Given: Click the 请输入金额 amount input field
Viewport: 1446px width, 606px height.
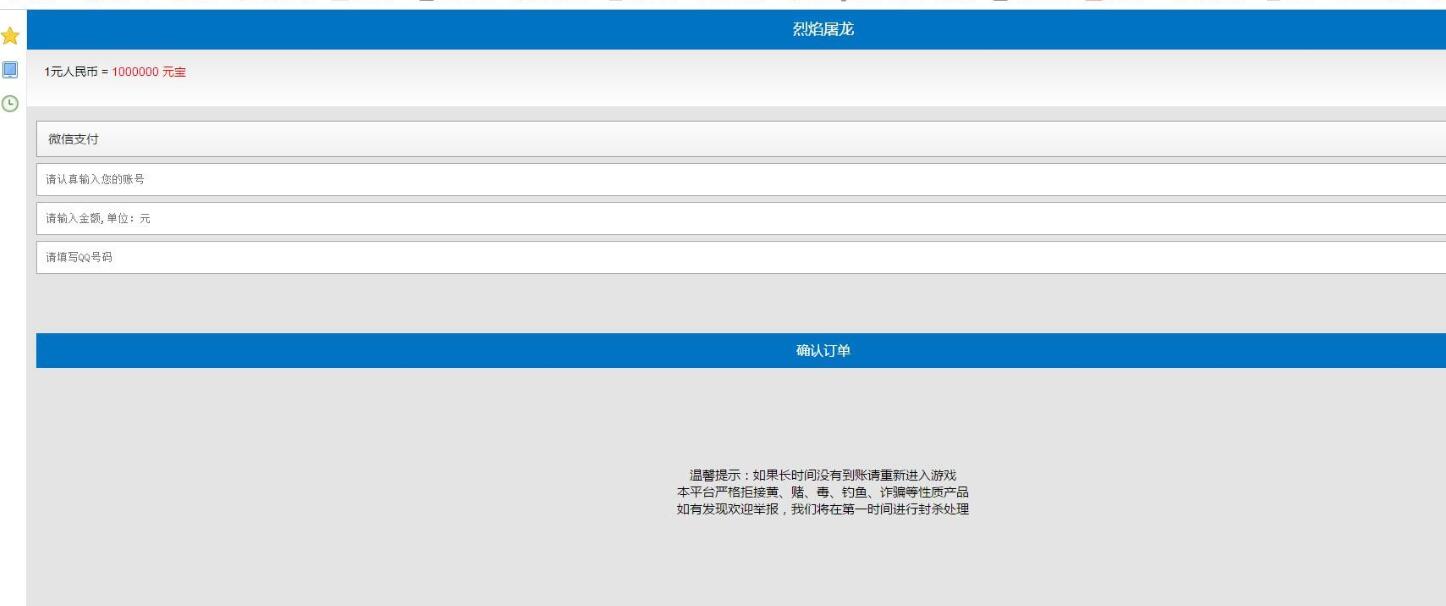Looking at the screenshot, I should 740,218.
